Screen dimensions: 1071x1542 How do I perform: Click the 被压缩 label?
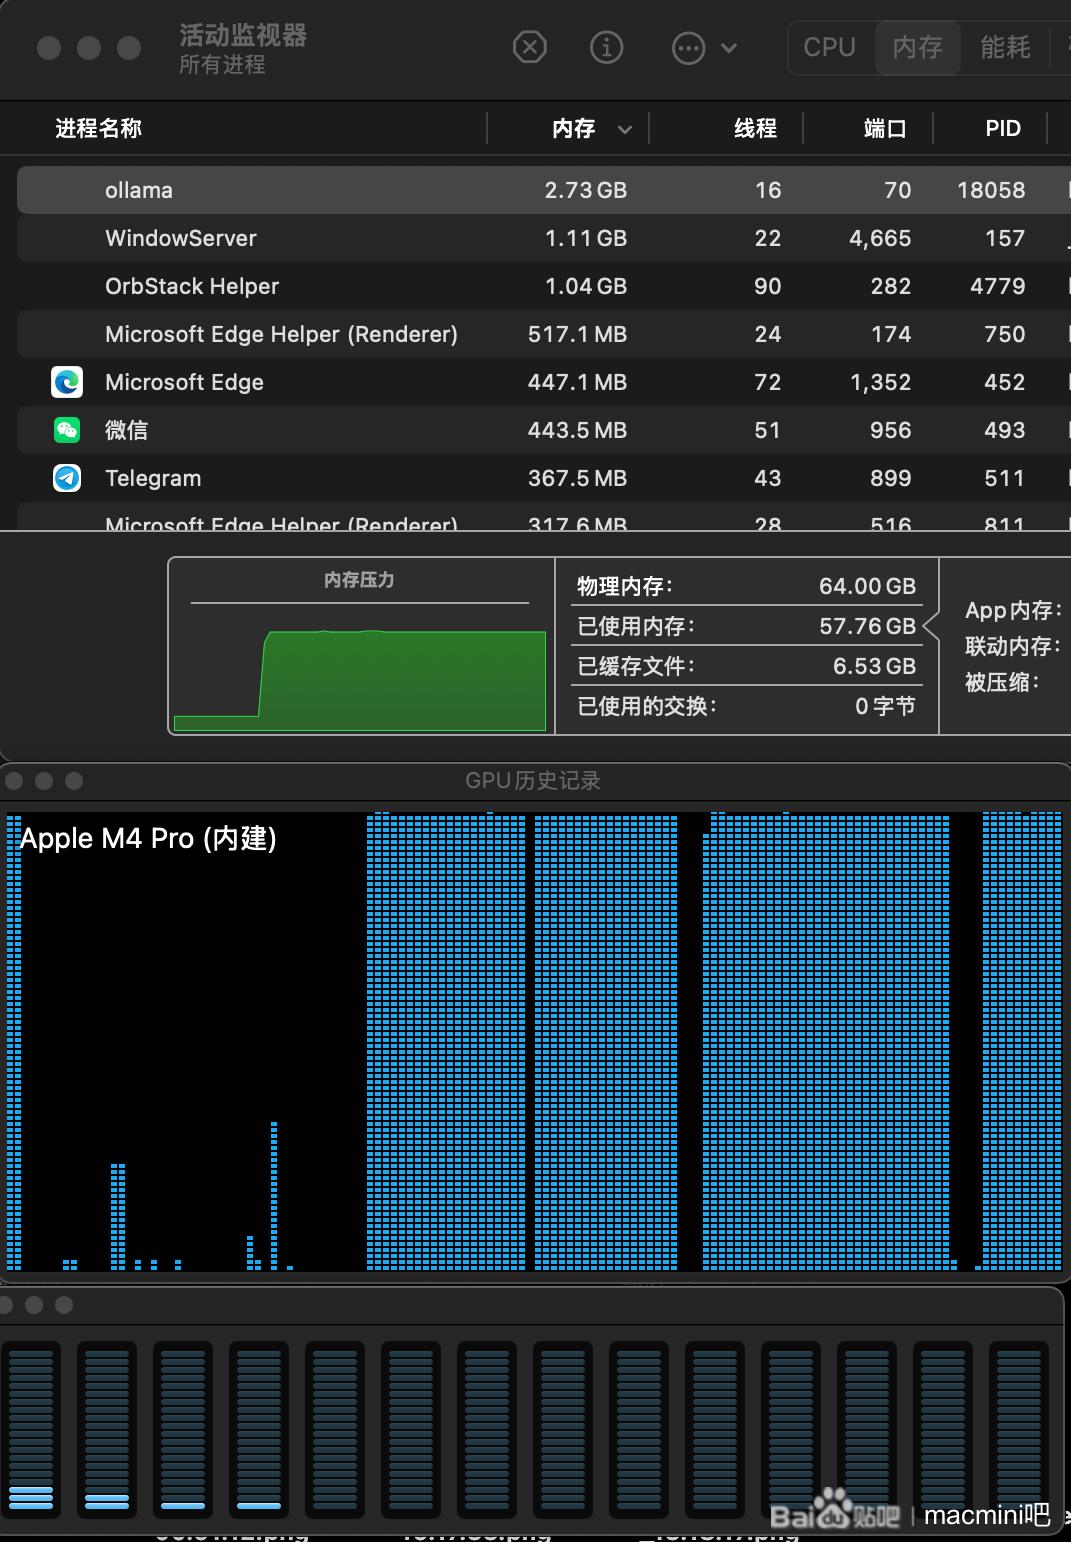point(1002,682)
